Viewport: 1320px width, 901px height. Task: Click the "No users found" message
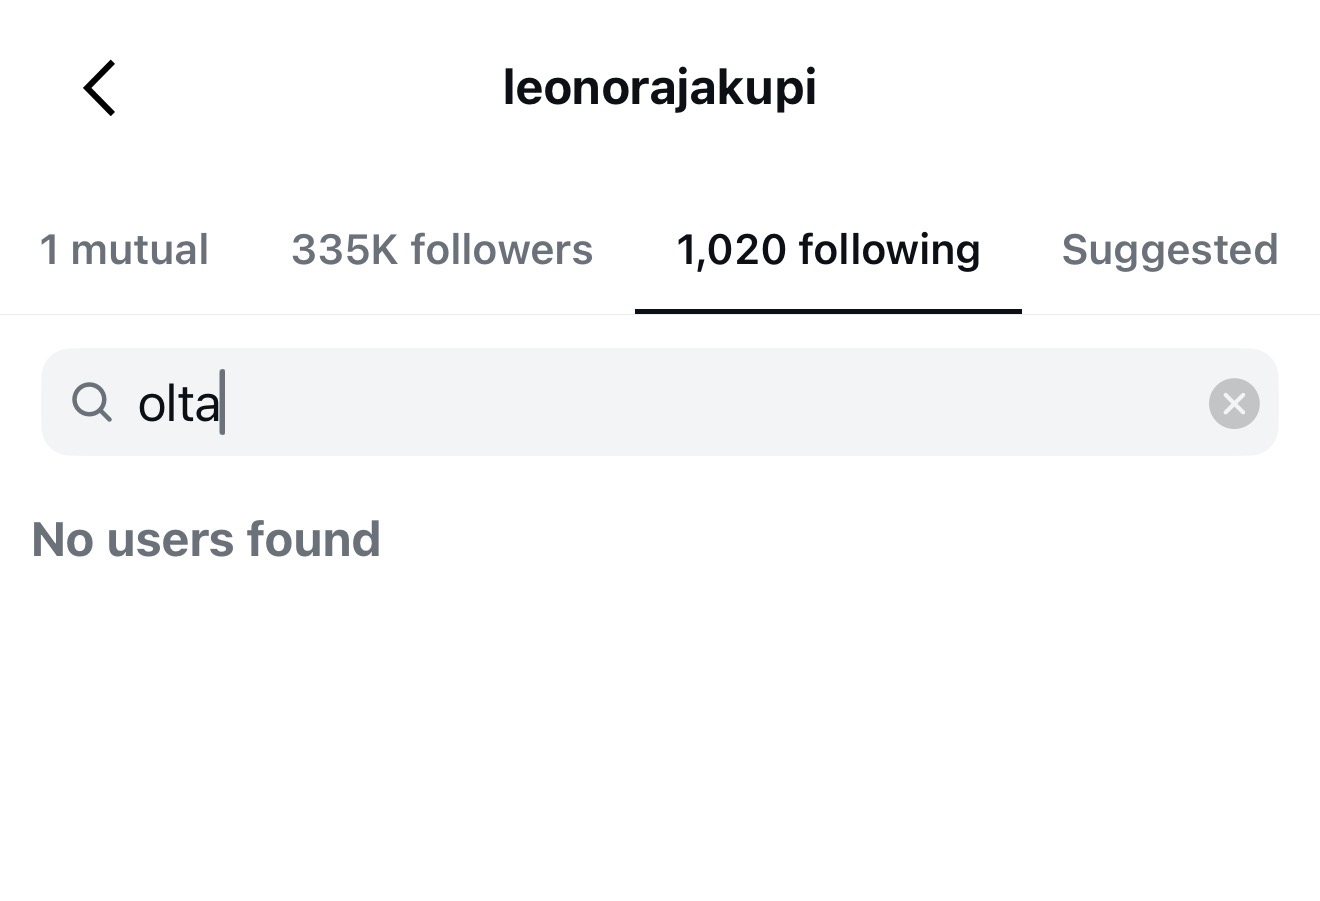(x=206, y=540)
